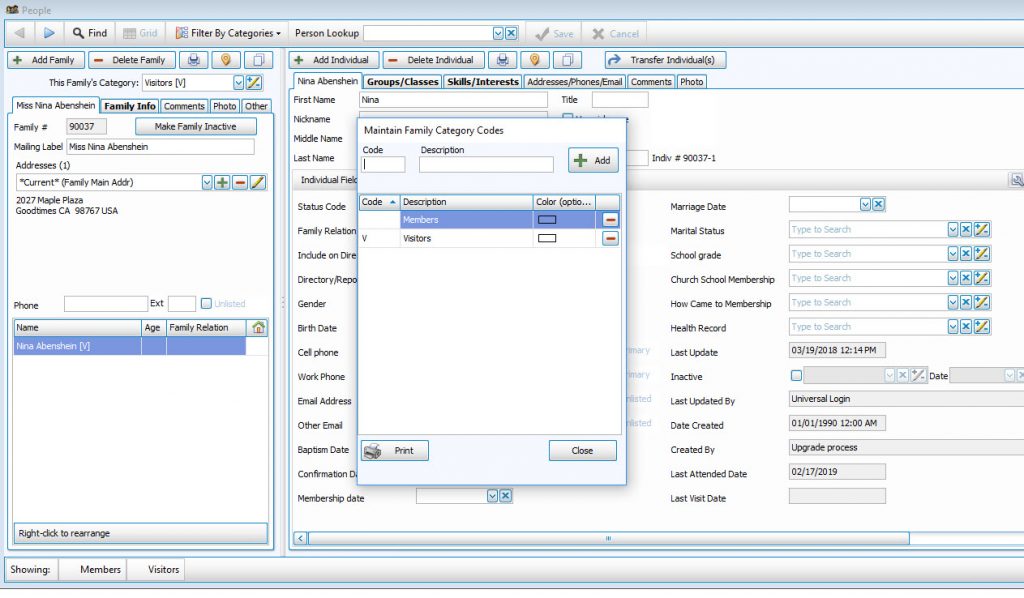Clear the Marriage Date field with X icon
This screenshot has width=1024, height=598.
(x=878, y=205)
